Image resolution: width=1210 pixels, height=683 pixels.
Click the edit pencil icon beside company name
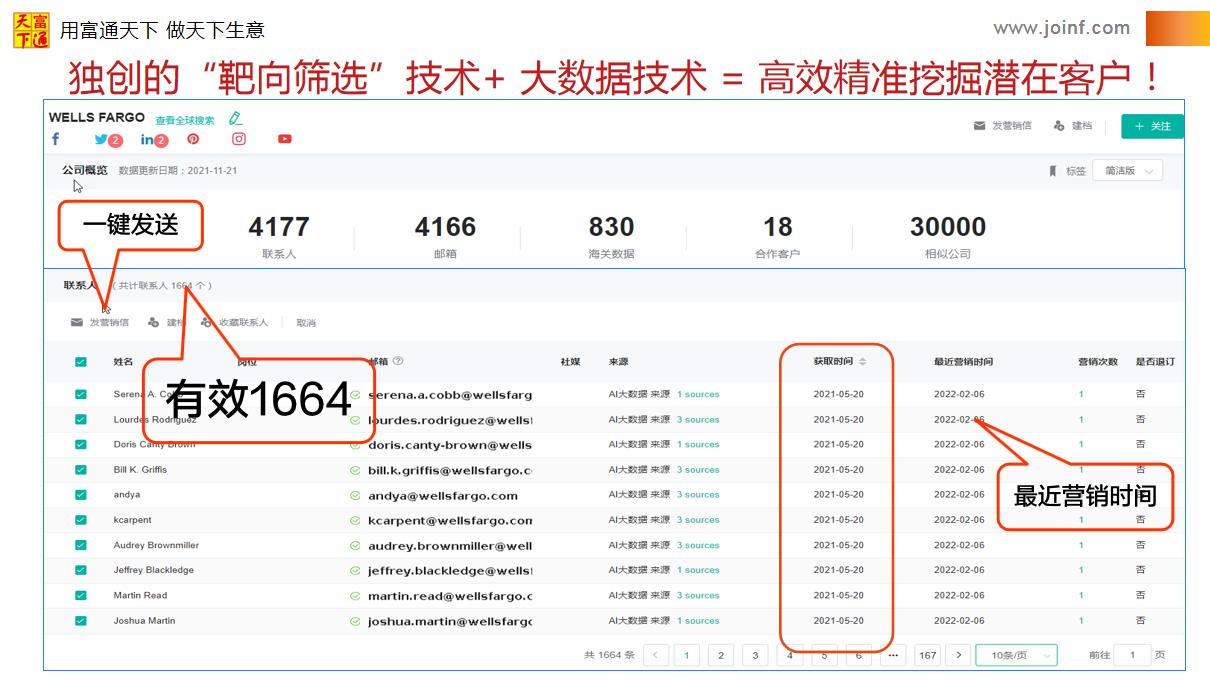click(235, 118)
